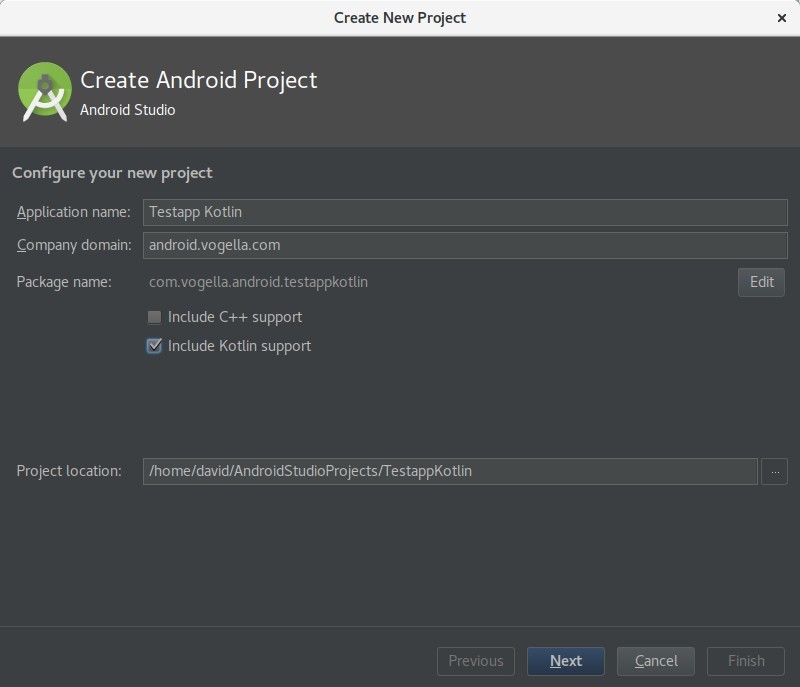
Task: Click the 'Configure your new project' heading
Action: tap(112, 173)
